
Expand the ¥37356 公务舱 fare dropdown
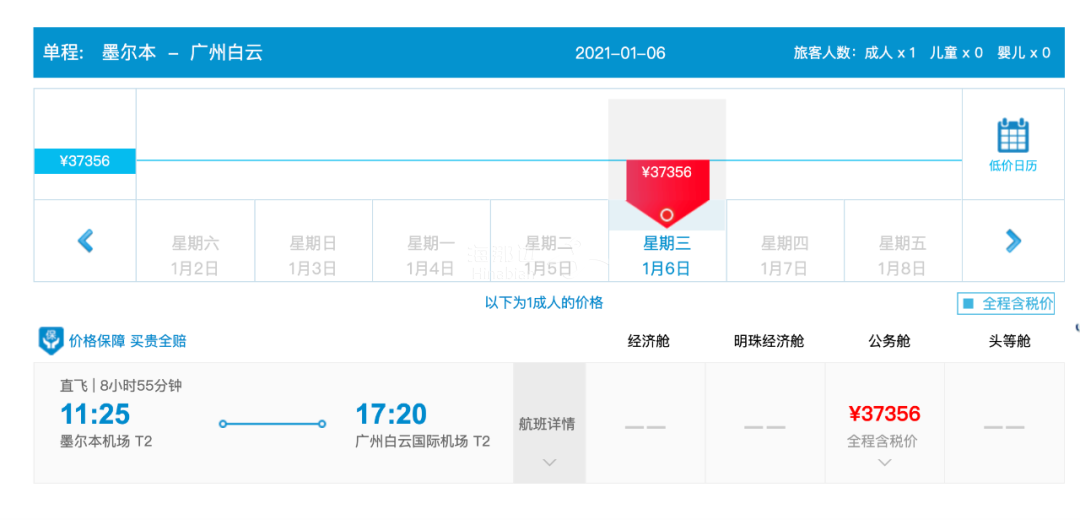coord(884,462)
